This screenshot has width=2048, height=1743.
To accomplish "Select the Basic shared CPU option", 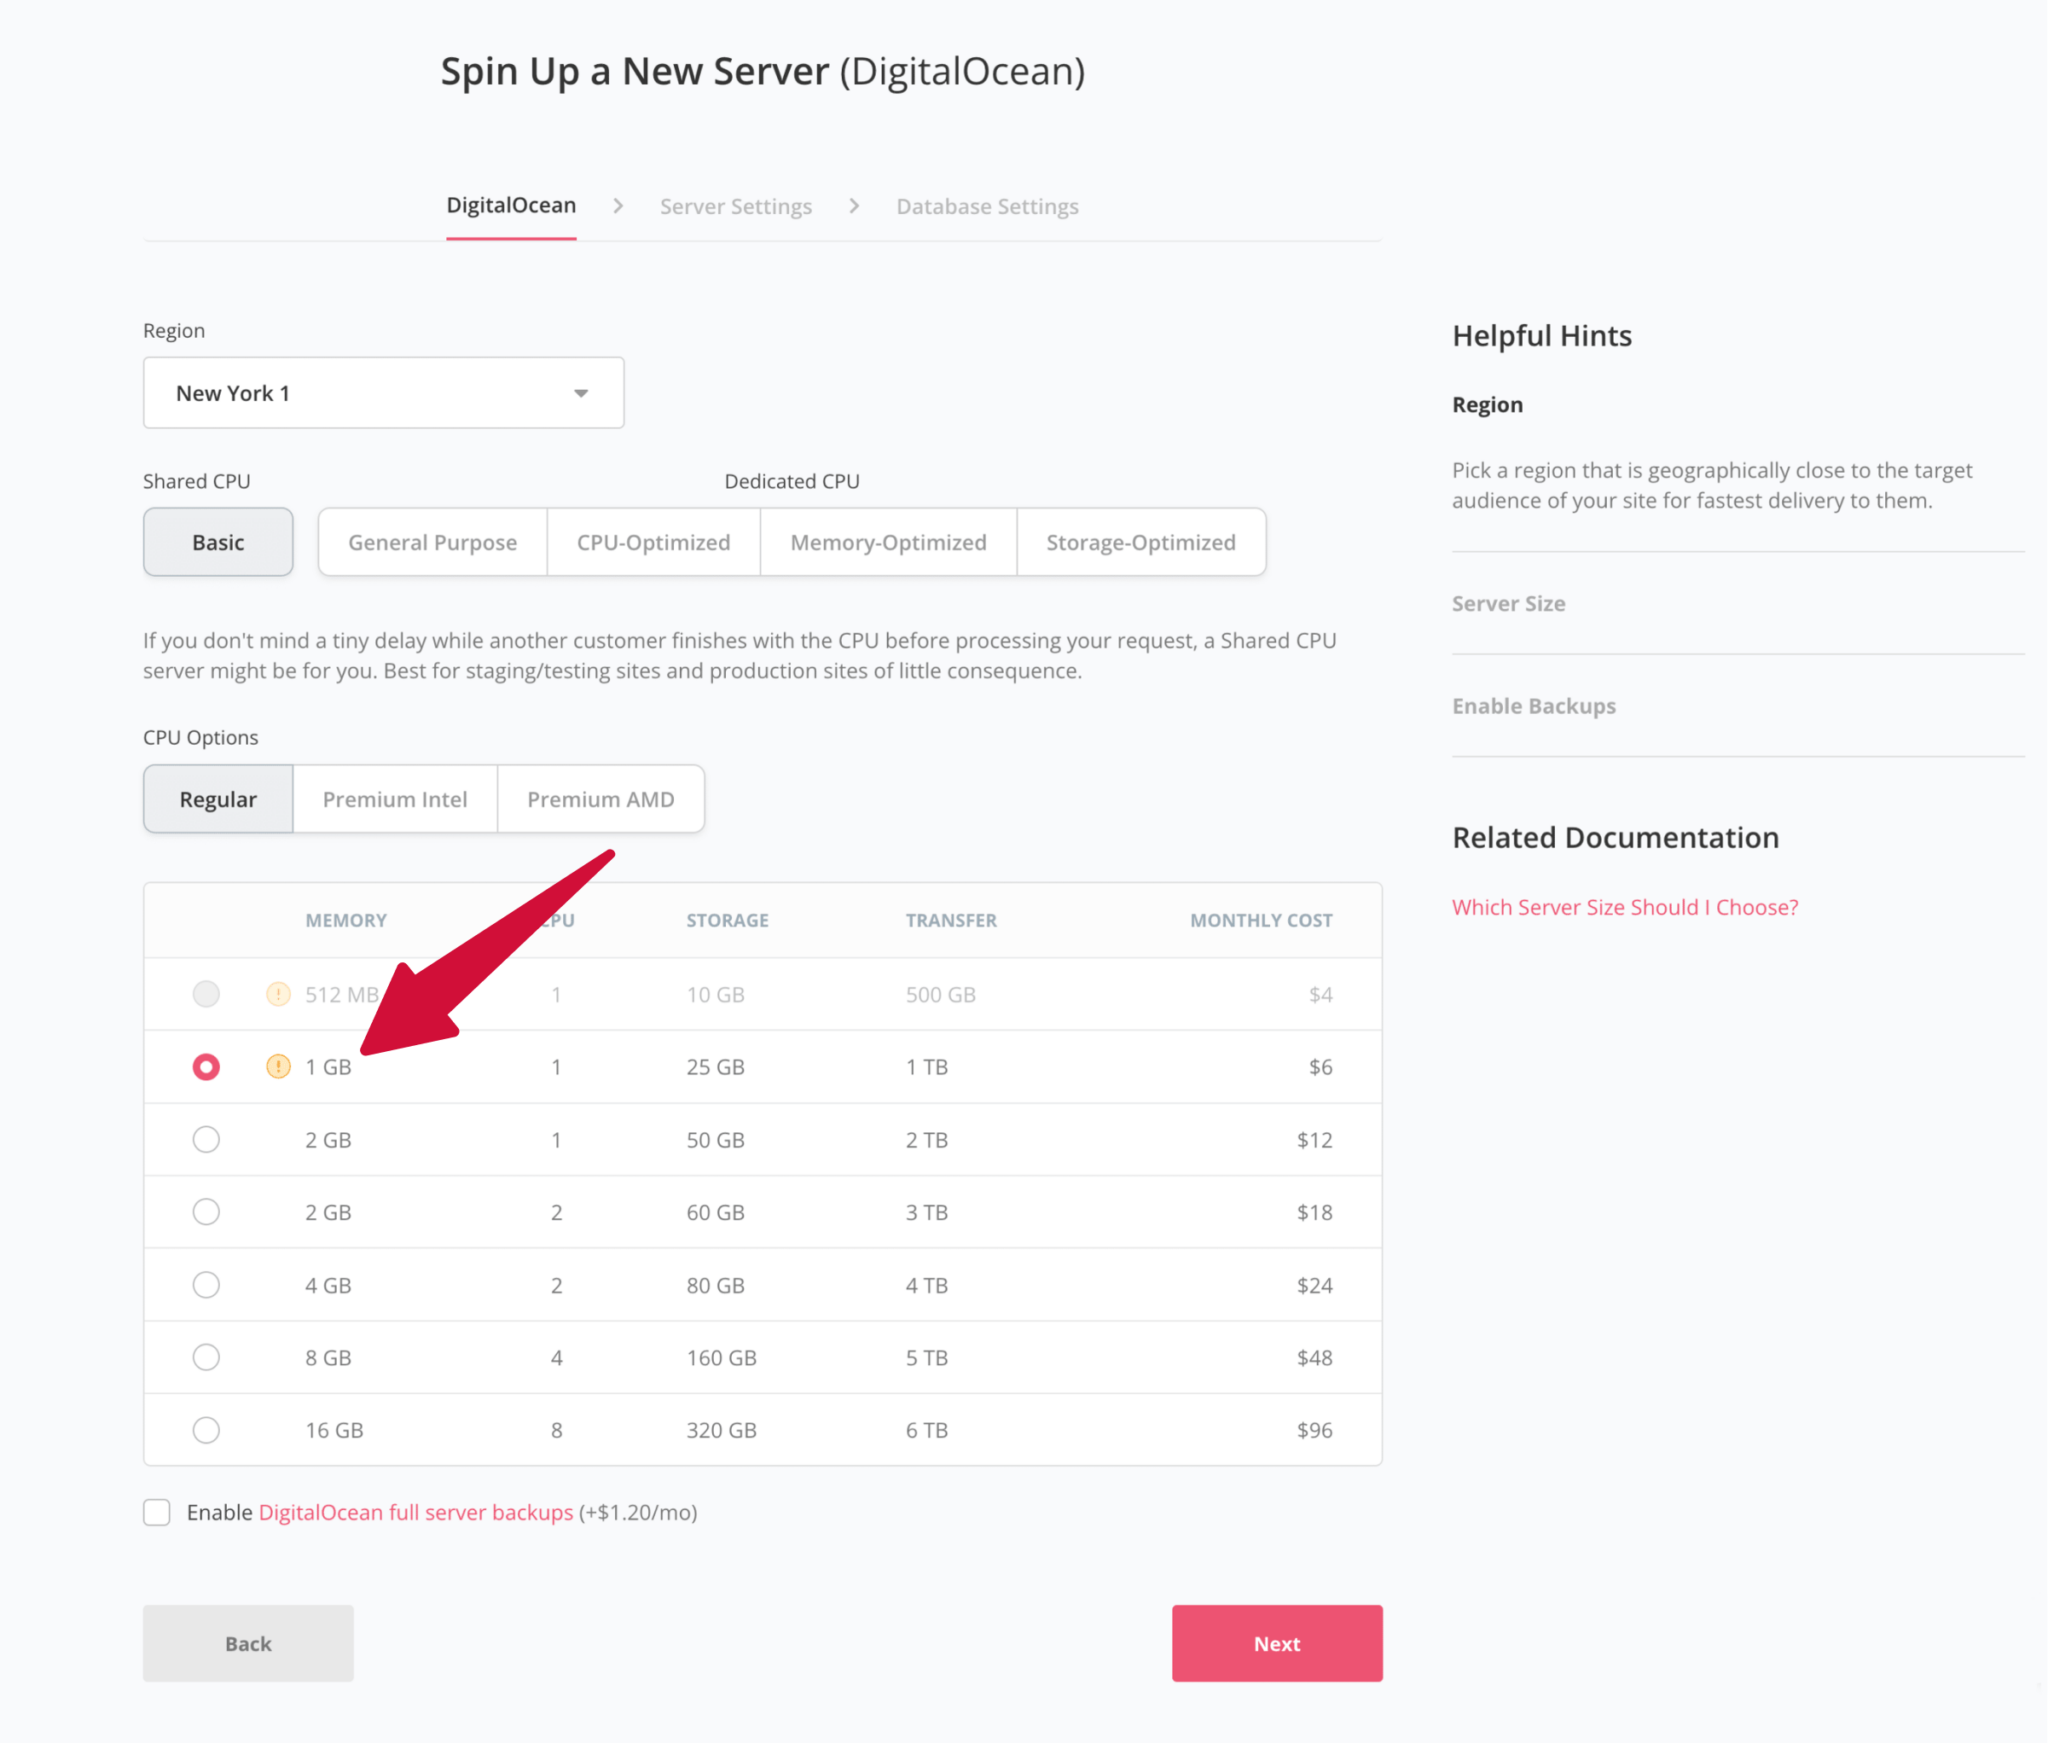I will (x=218, y=542).
